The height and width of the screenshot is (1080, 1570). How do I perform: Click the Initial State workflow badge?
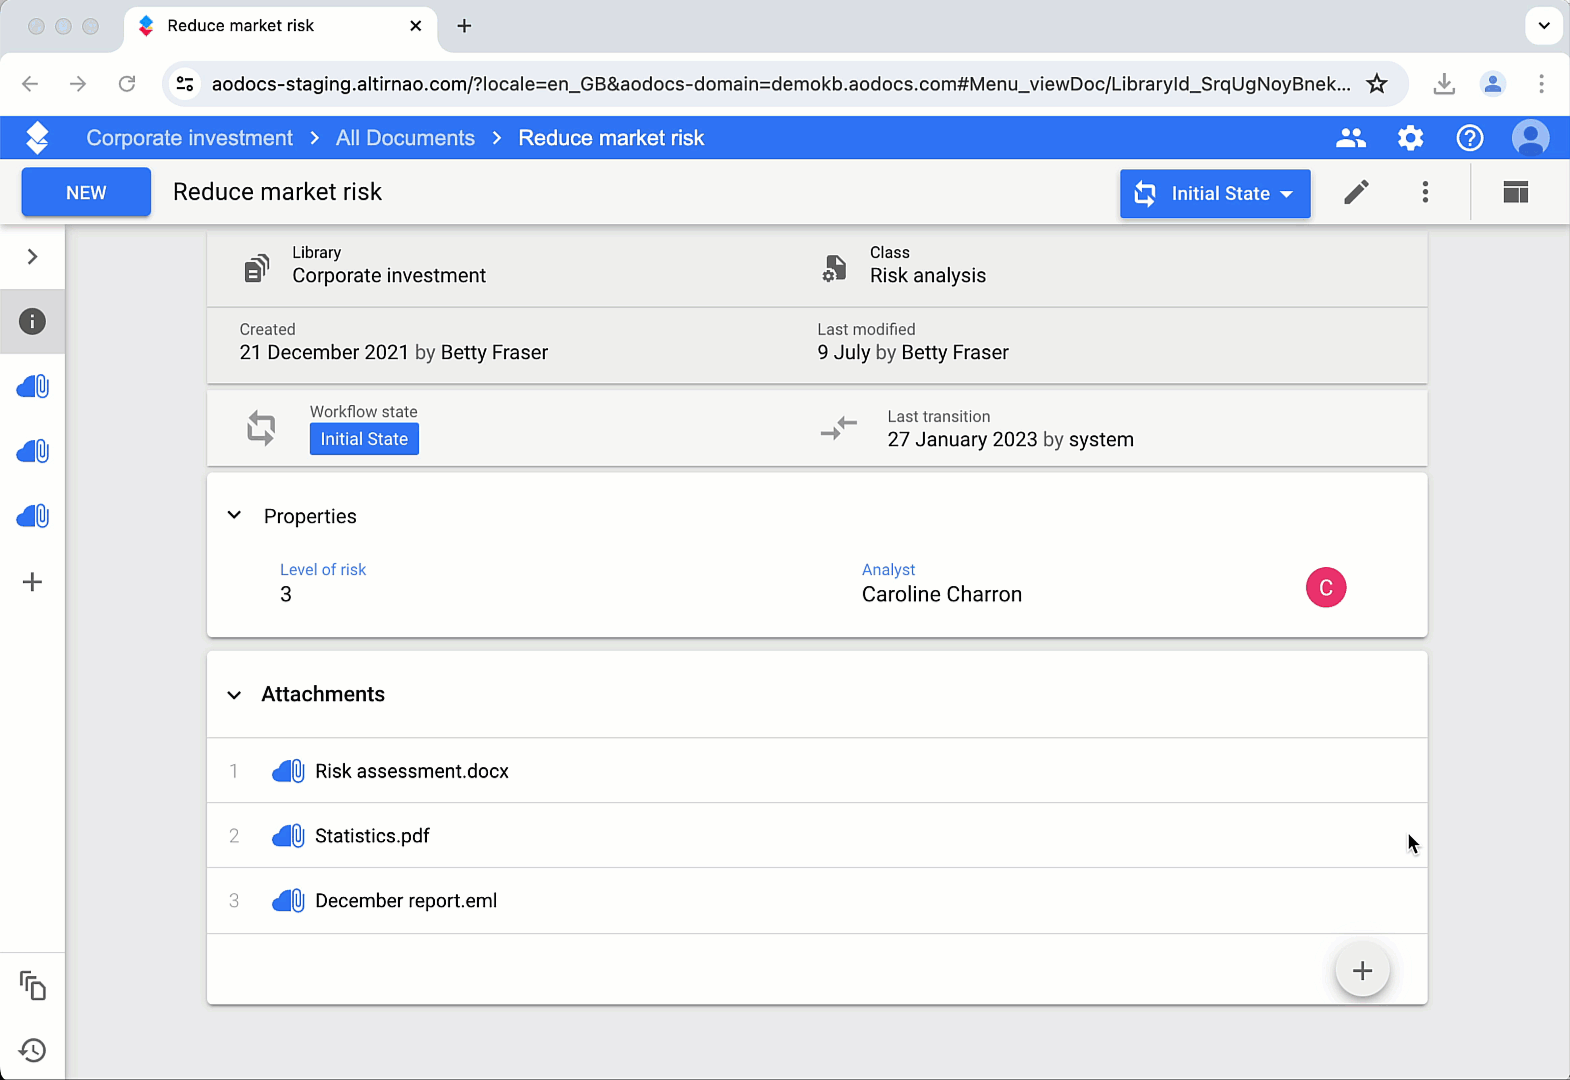pos(364,439)
